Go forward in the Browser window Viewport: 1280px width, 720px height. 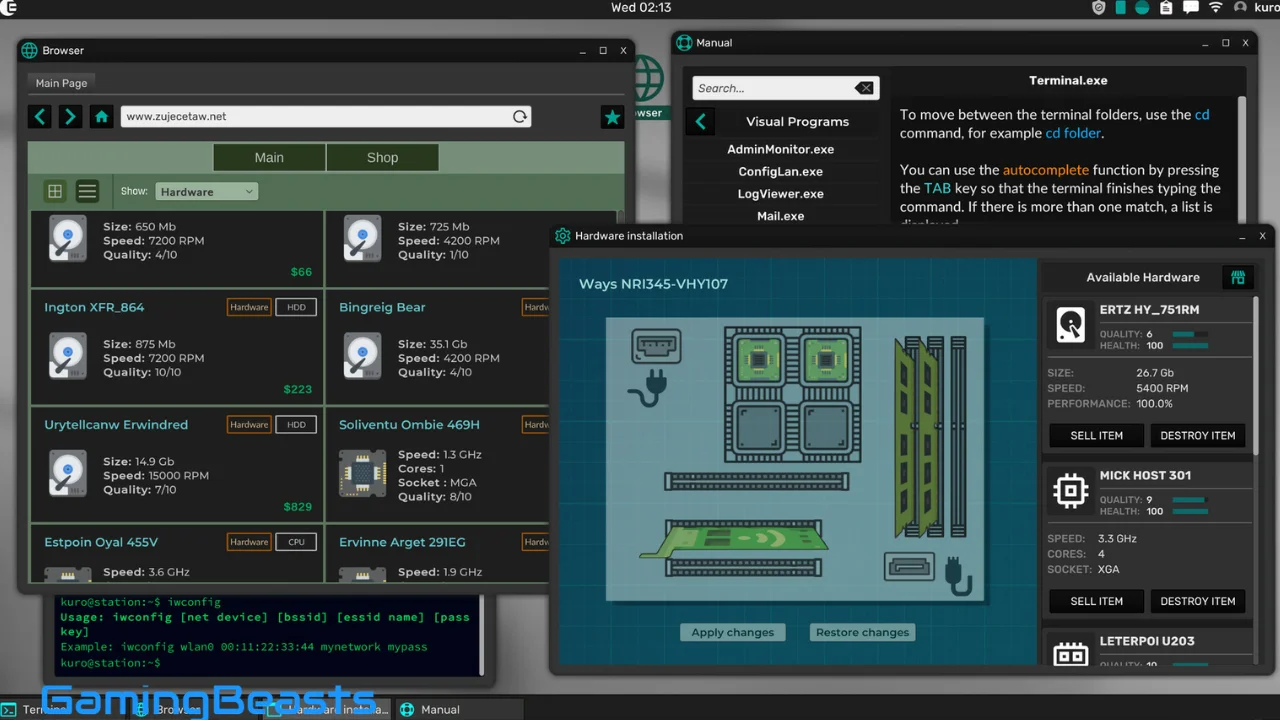click(x=70, y=117)
